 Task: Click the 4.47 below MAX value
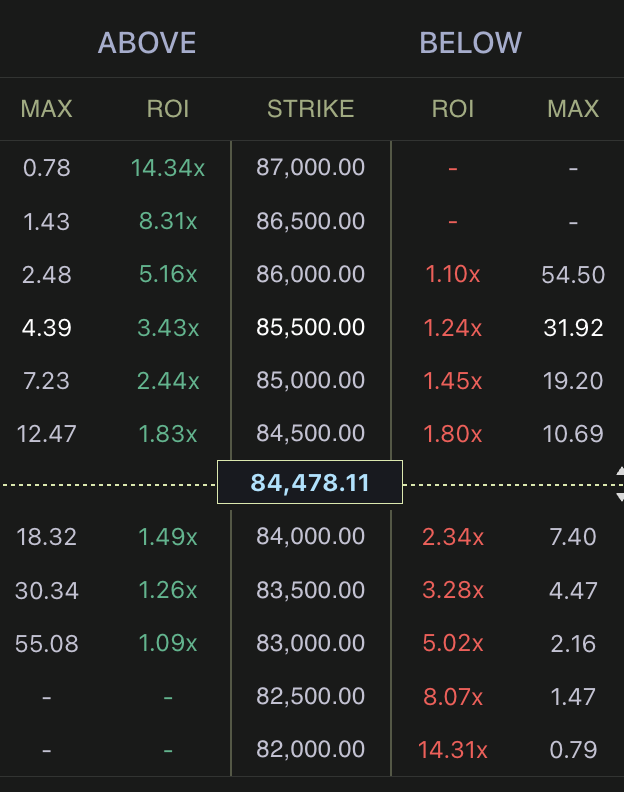click(573, 590)
